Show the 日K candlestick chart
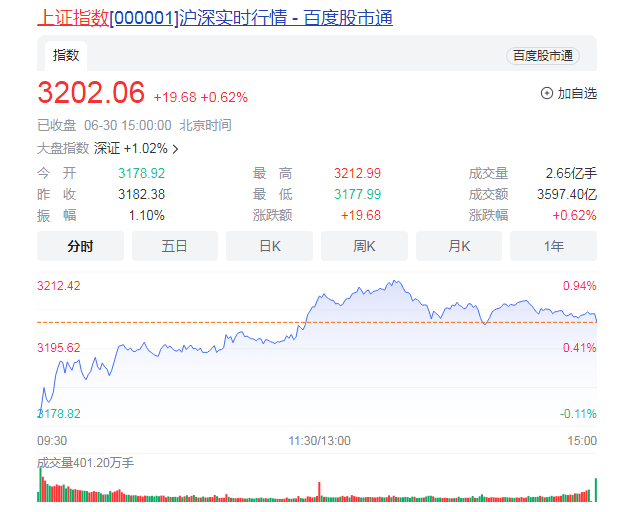 click(269, 246)
